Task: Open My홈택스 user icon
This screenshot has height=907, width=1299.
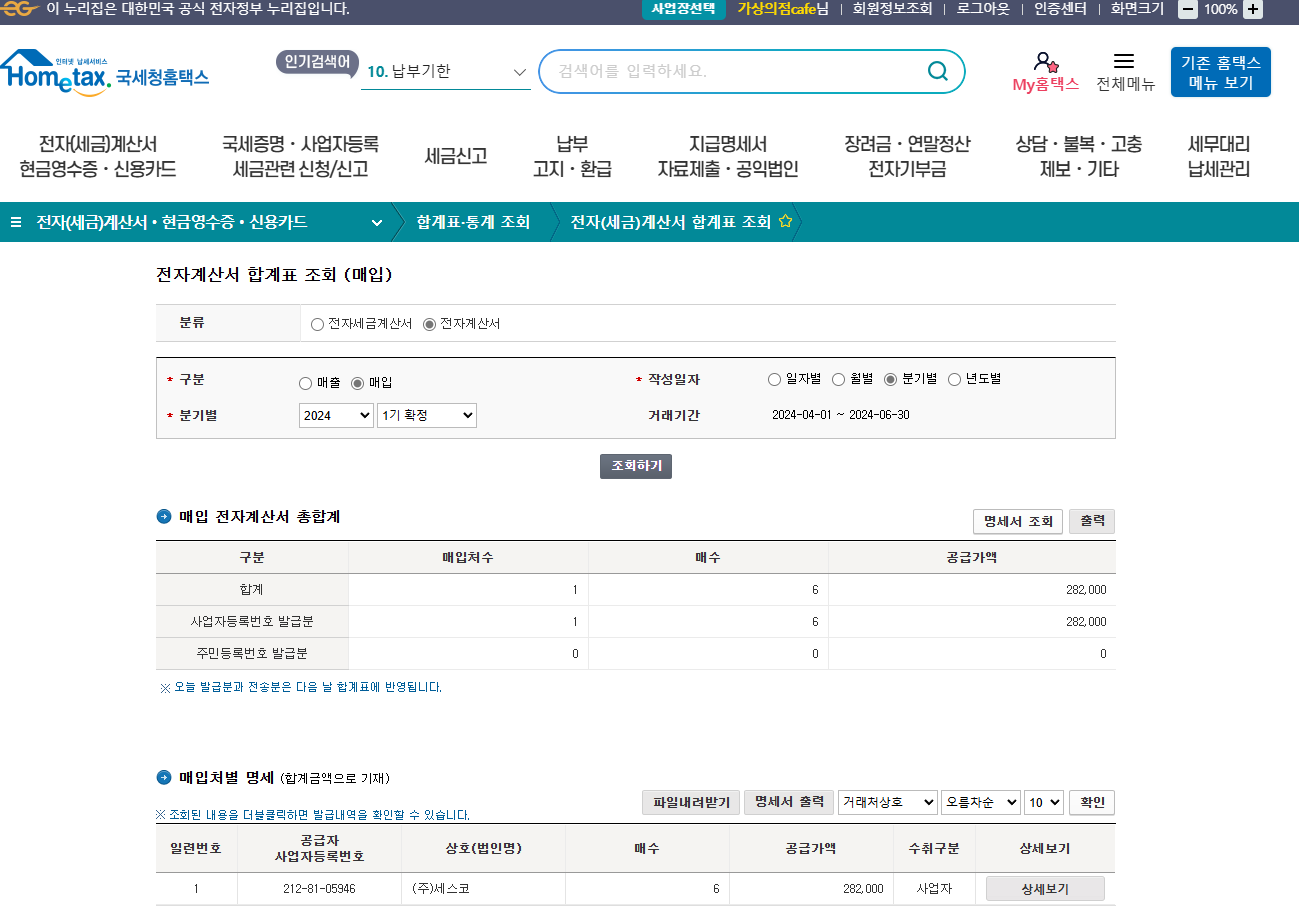Action: click(x=1045, y=62)
